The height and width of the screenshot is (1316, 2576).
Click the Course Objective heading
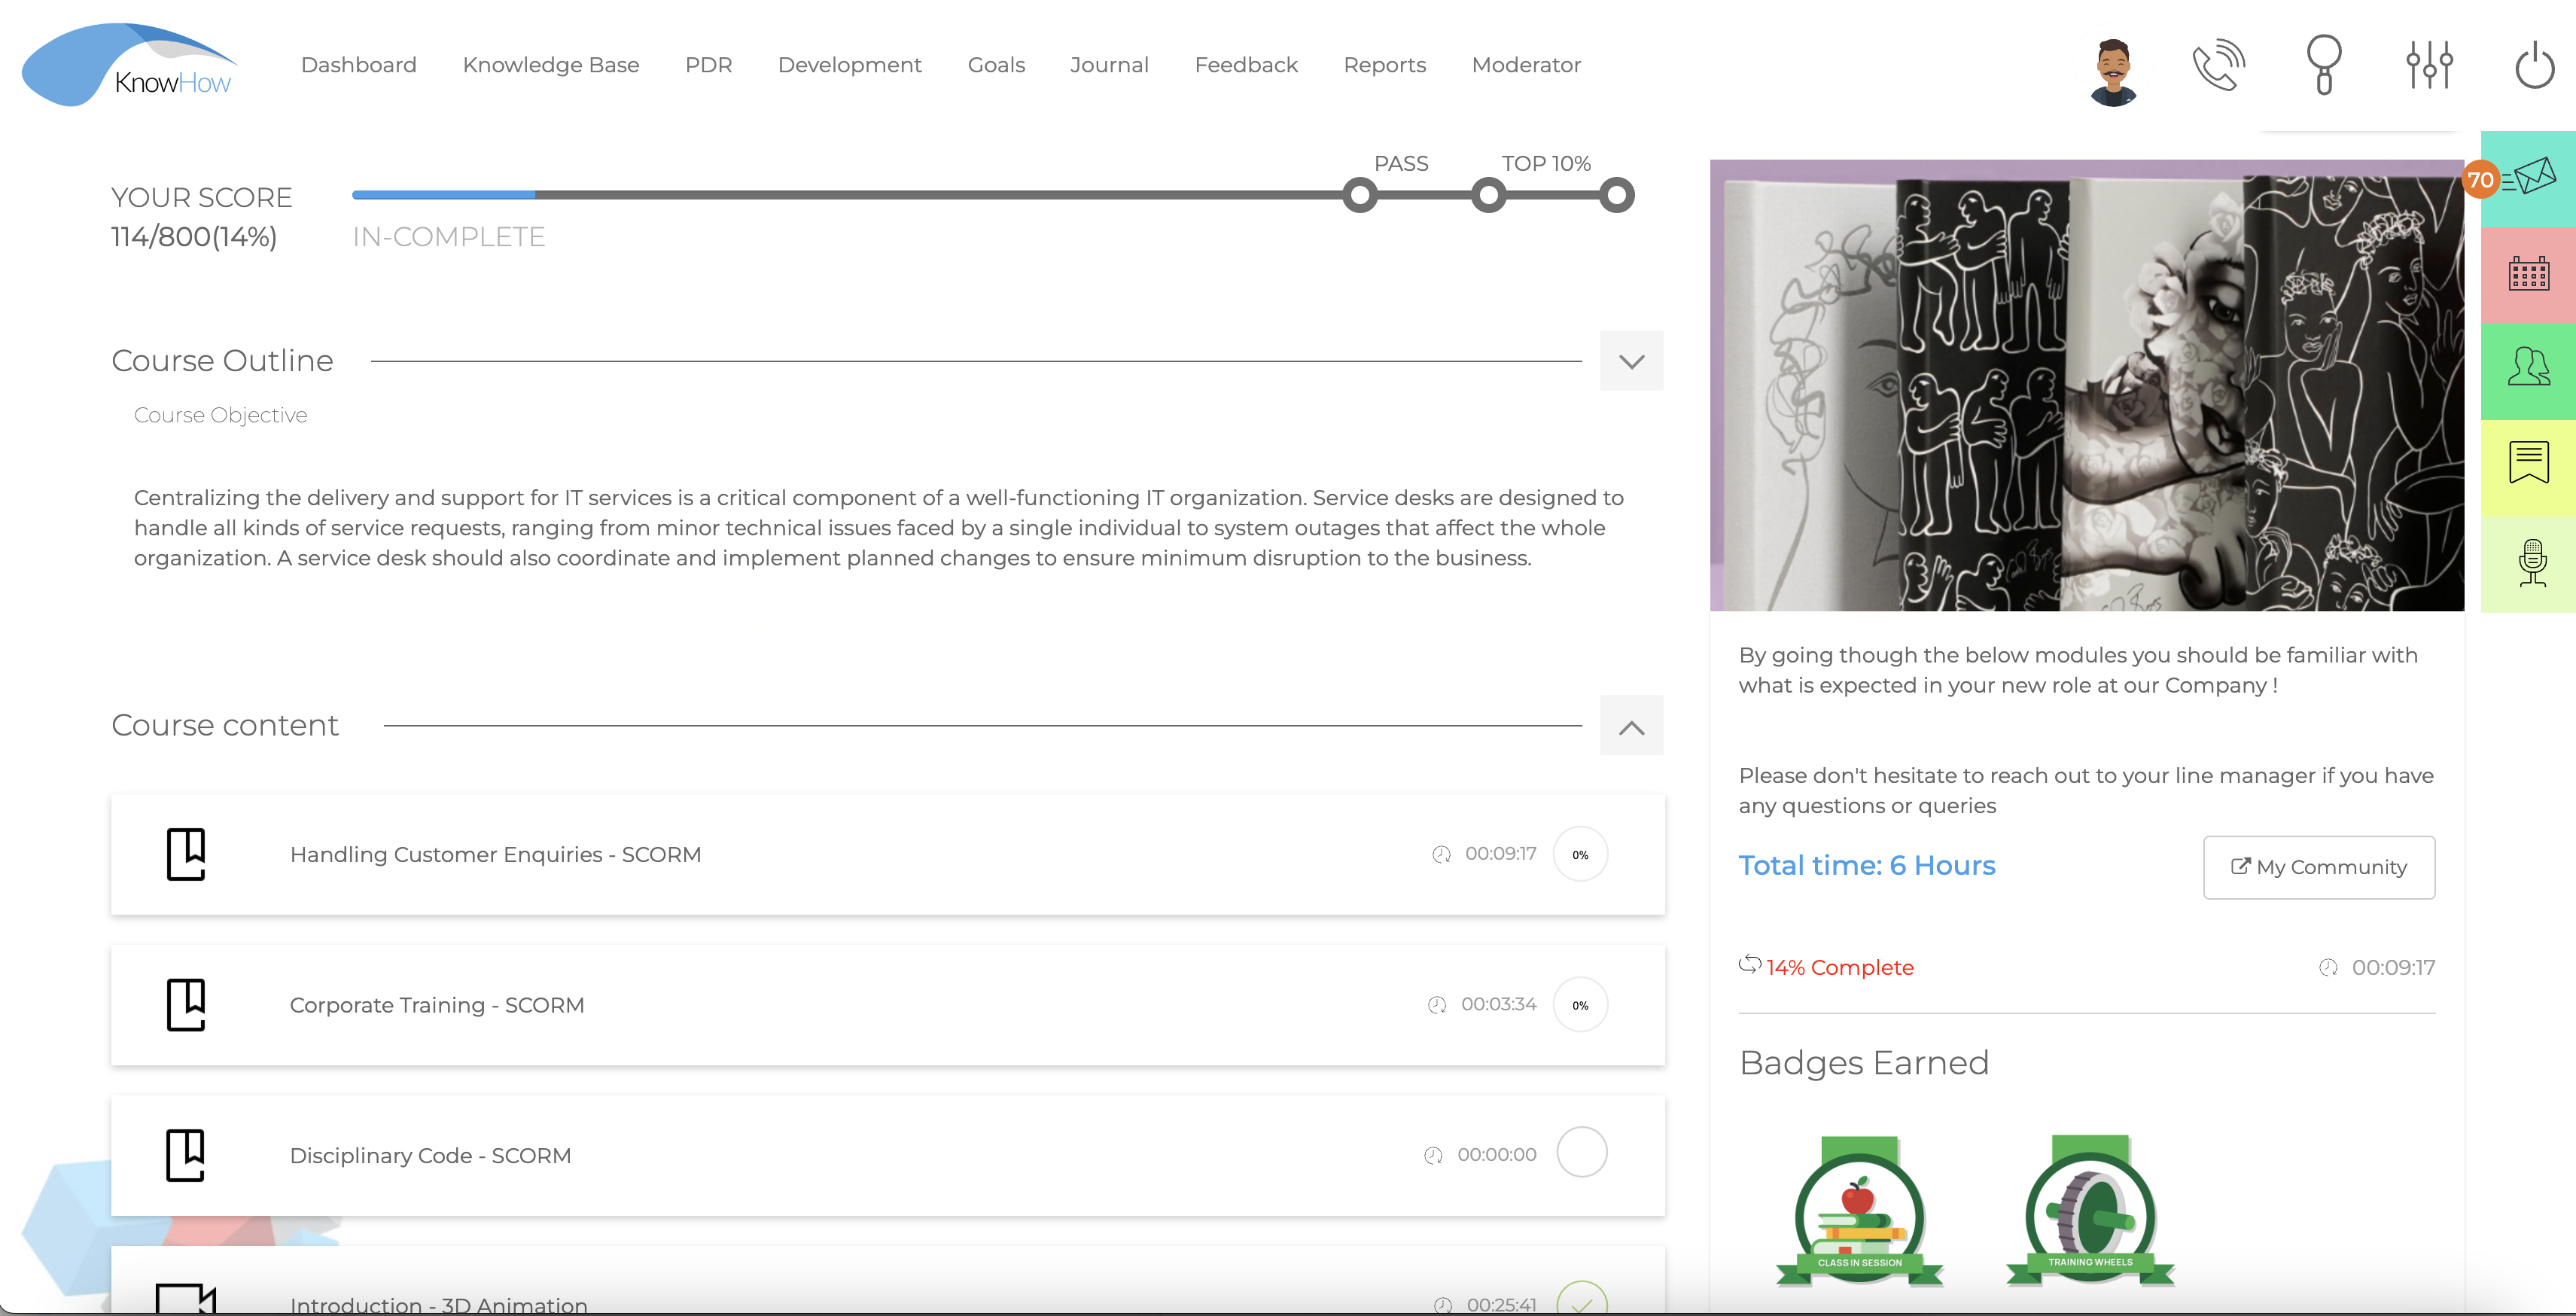pos(221,415)
